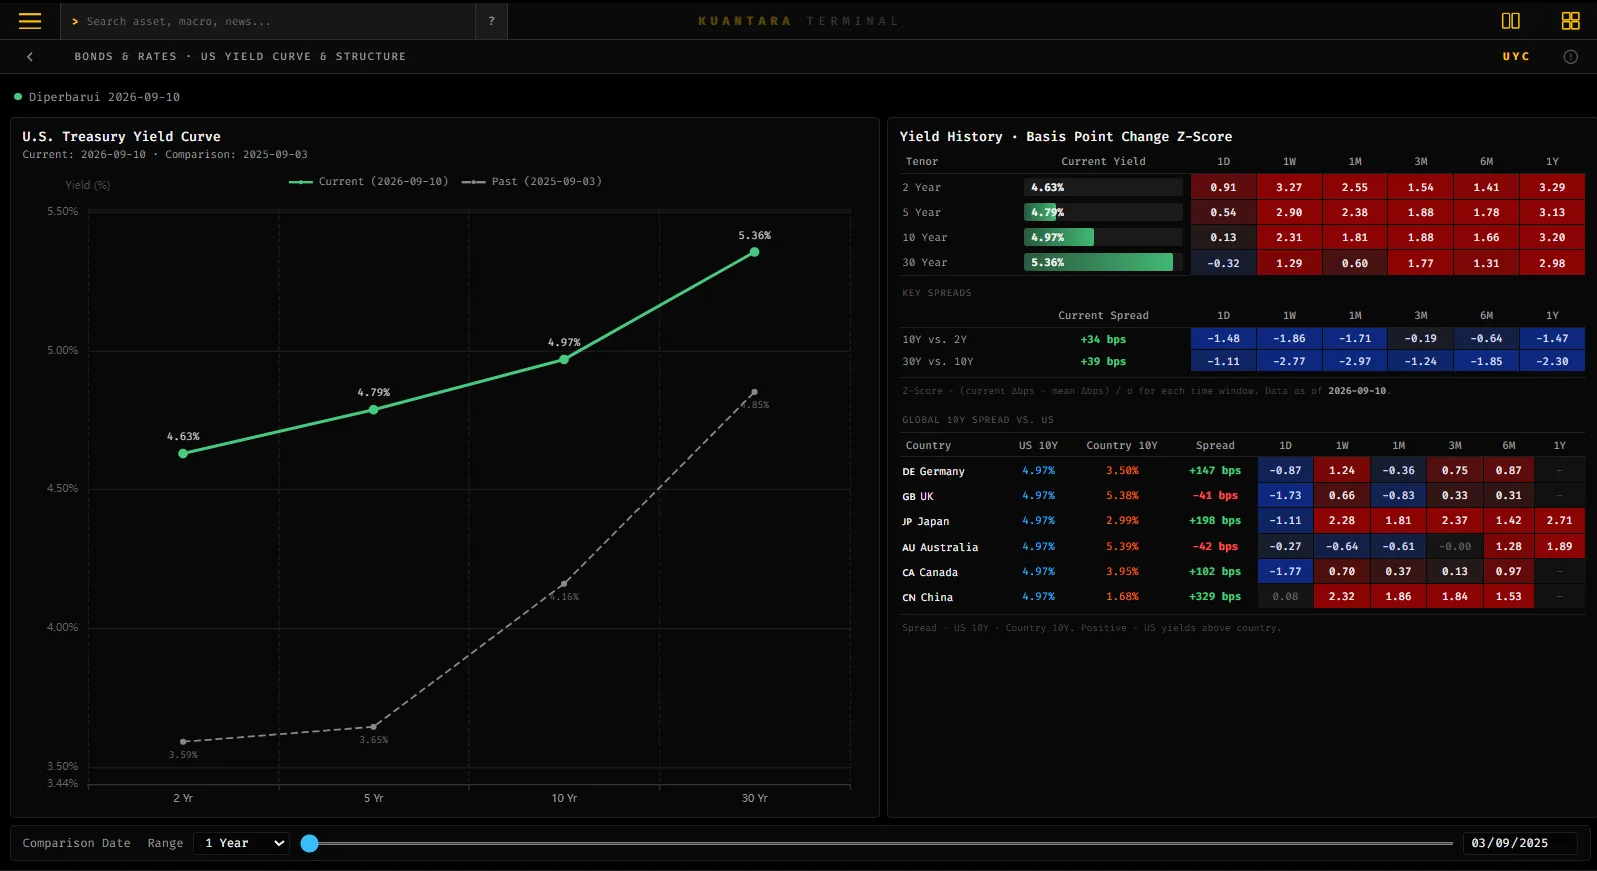Open the info icon next to UYC

pos(1570,57)
